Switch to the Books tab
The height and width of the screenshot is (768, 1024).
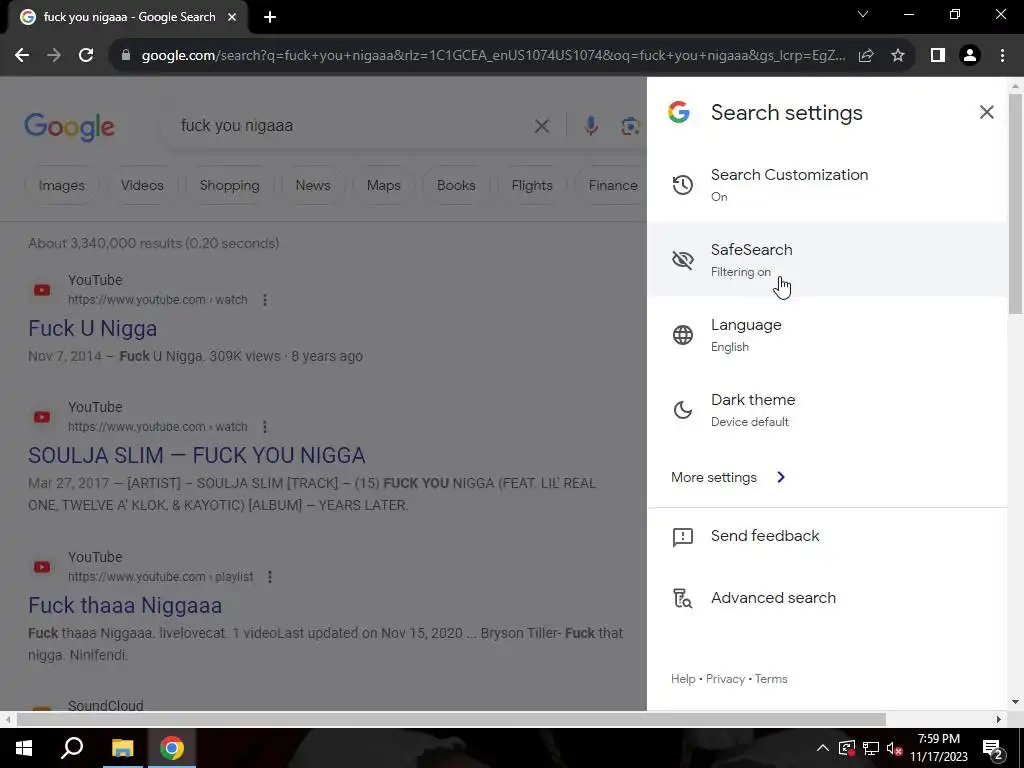click(x=456, y=185)
